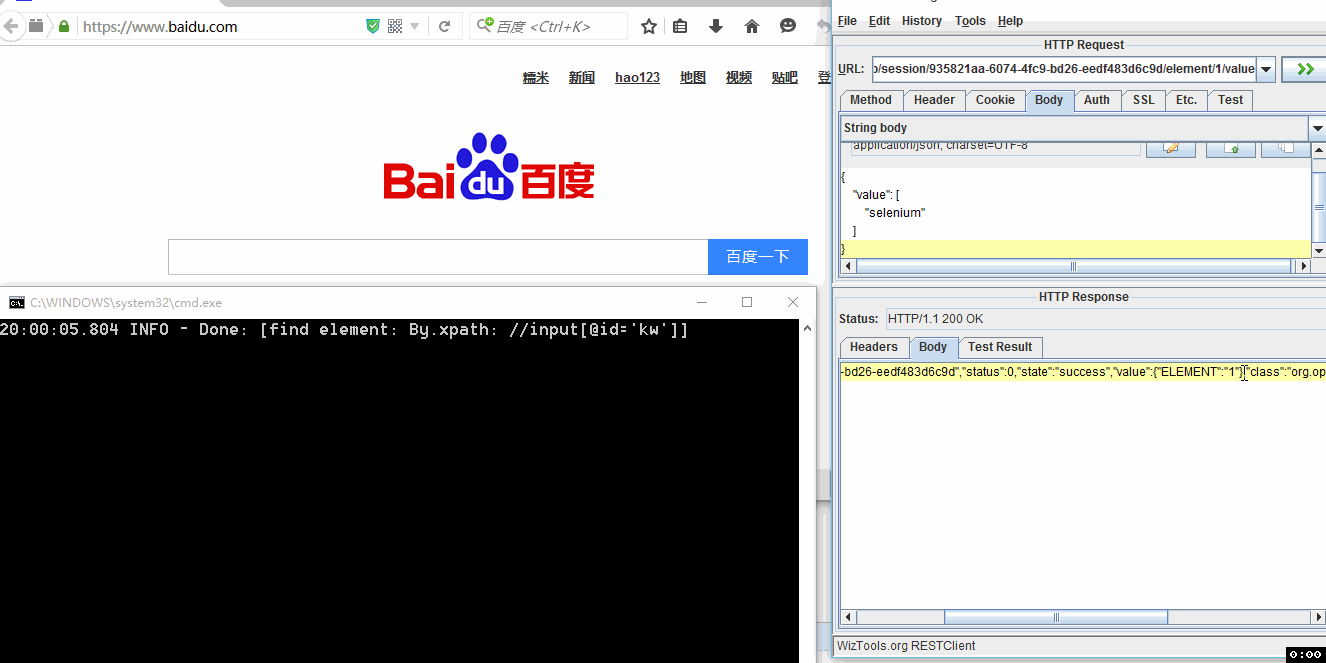Open the 地图 link on Baidu
Screen dimensions: 1326x663
(x=693, y=78)
